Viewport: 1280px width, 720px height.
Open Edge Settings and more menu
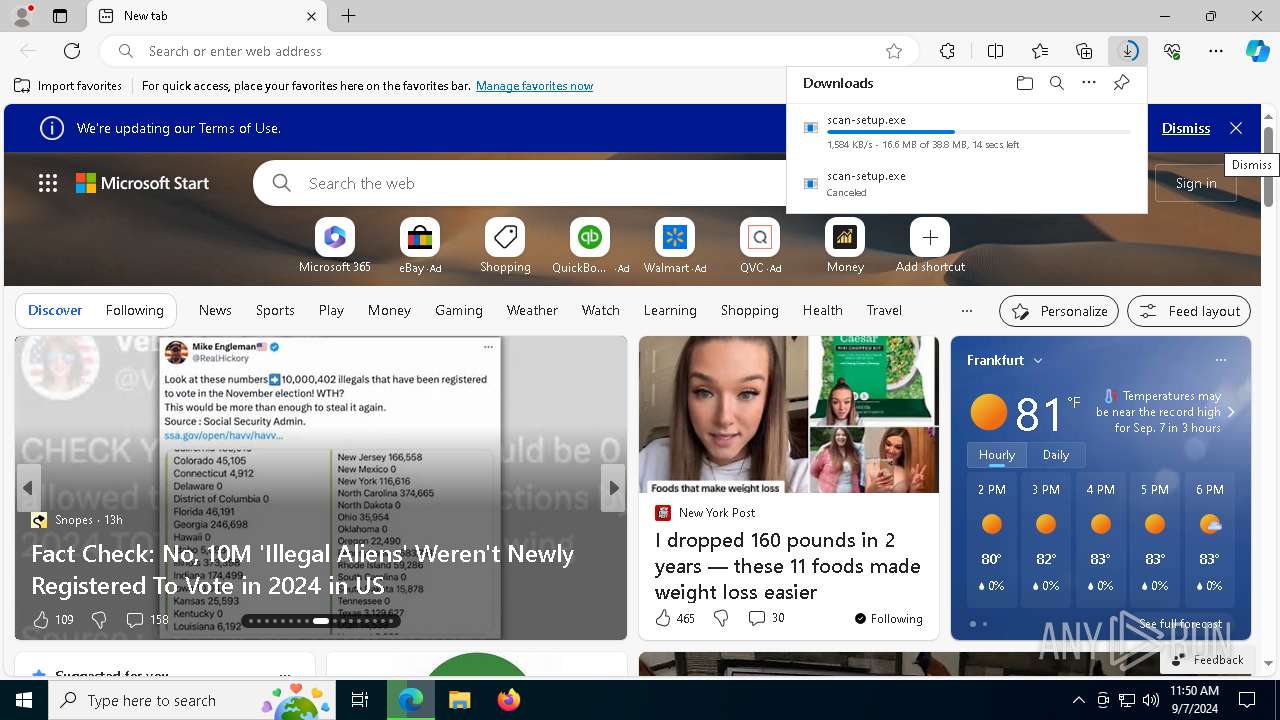pos(1216,51)
